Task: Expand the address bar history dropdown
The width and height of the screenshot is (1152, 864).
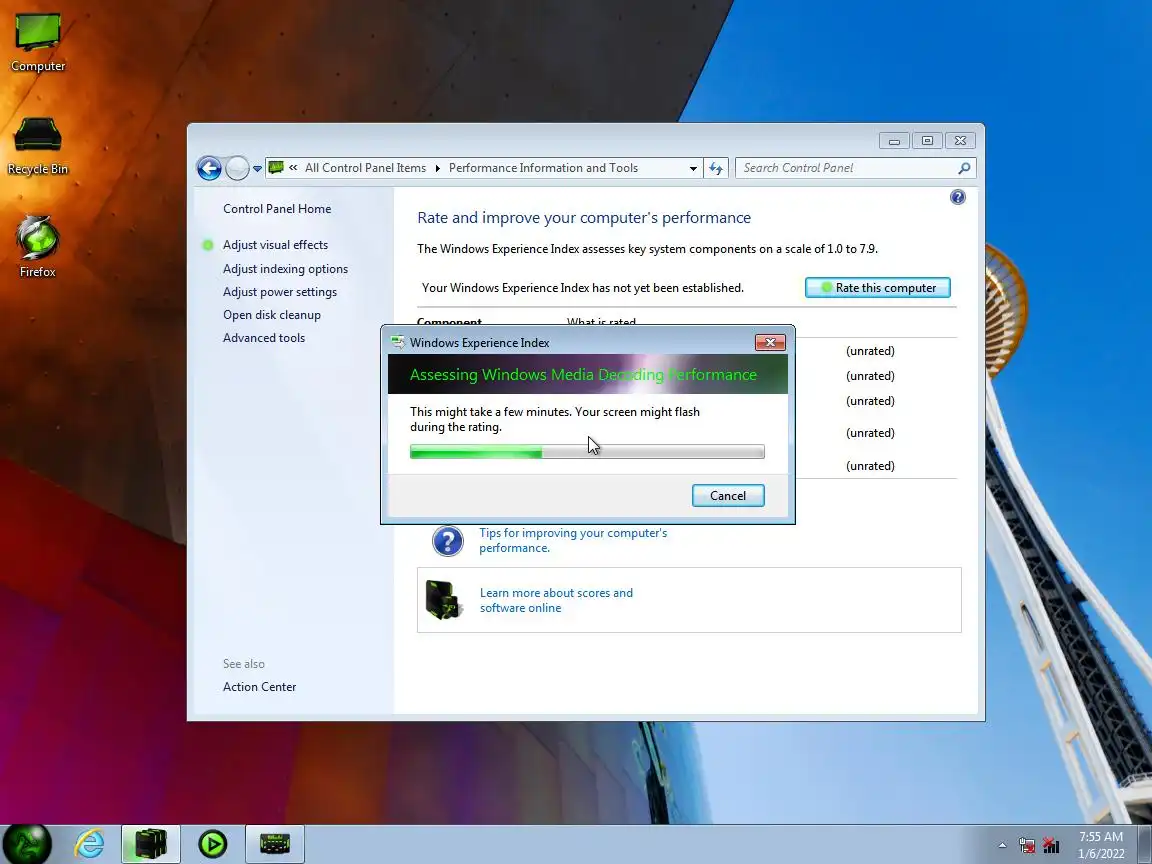Action: (x=693, y=168)
